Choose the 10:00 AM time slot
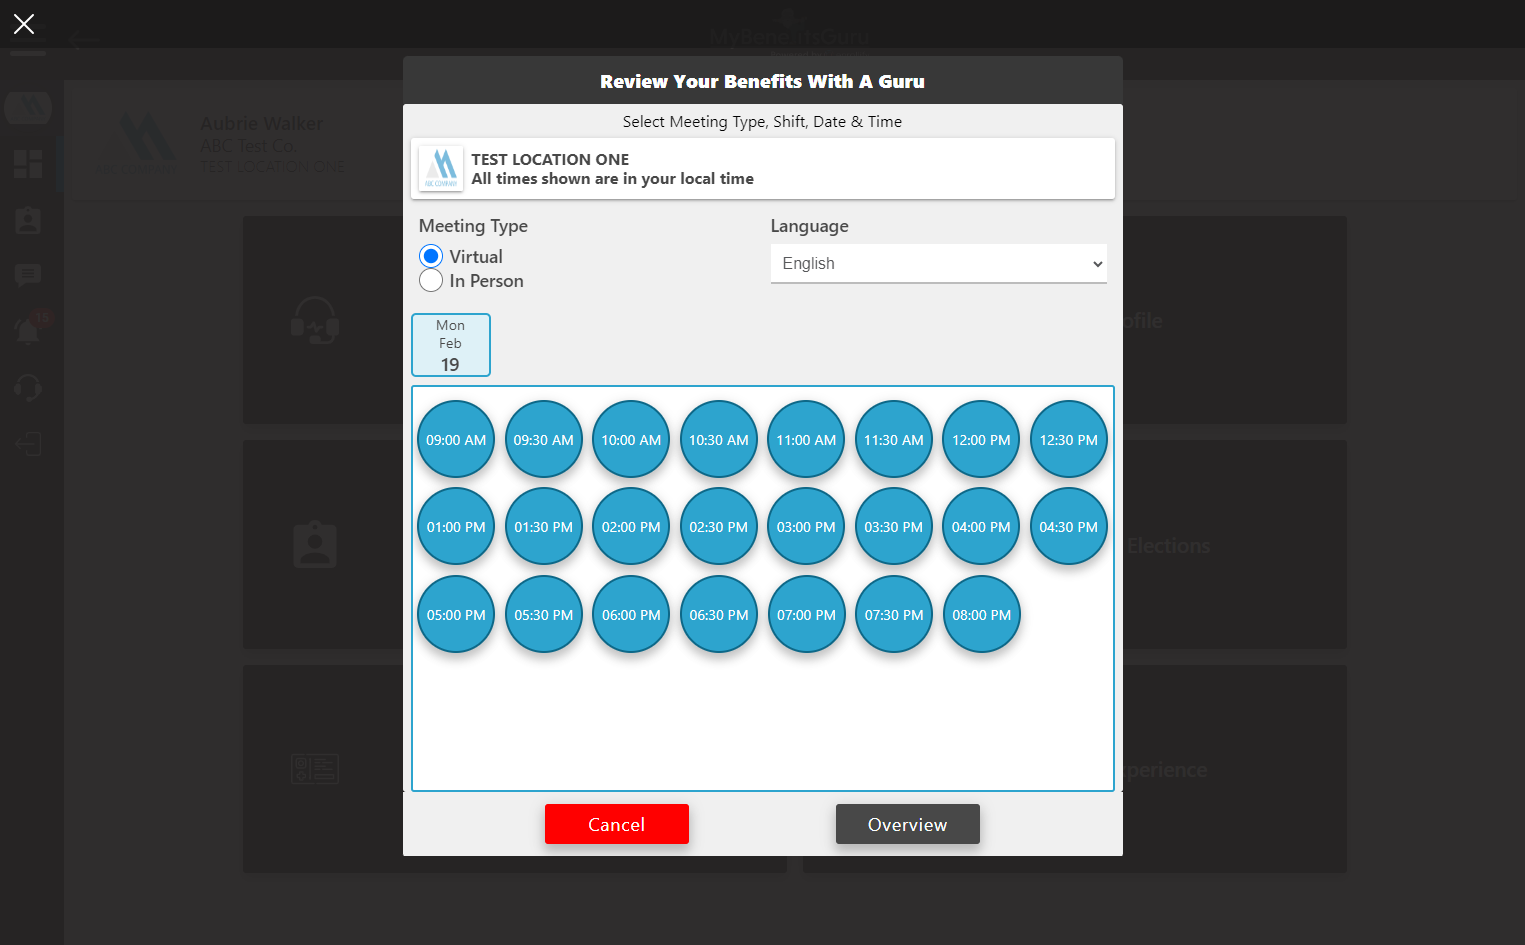 click(631, 440)
